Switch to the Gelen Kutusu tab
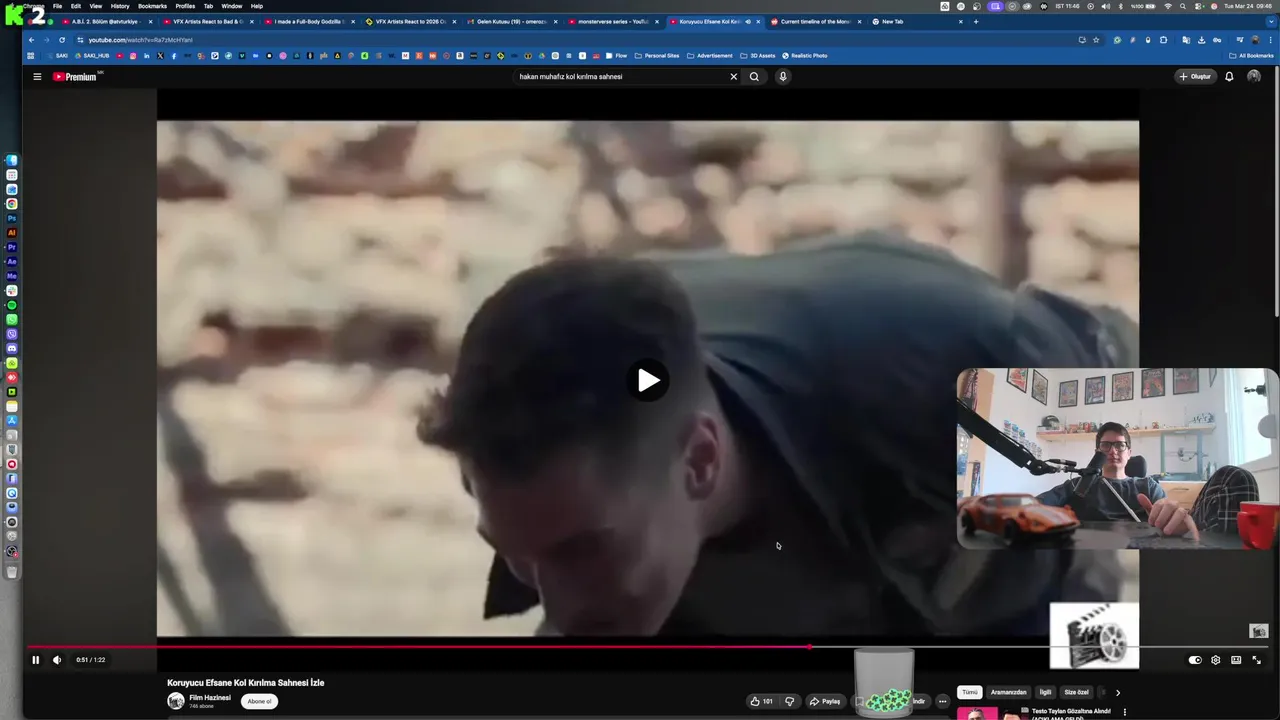This screenshot has width=1280, height=720. point(512,21)
